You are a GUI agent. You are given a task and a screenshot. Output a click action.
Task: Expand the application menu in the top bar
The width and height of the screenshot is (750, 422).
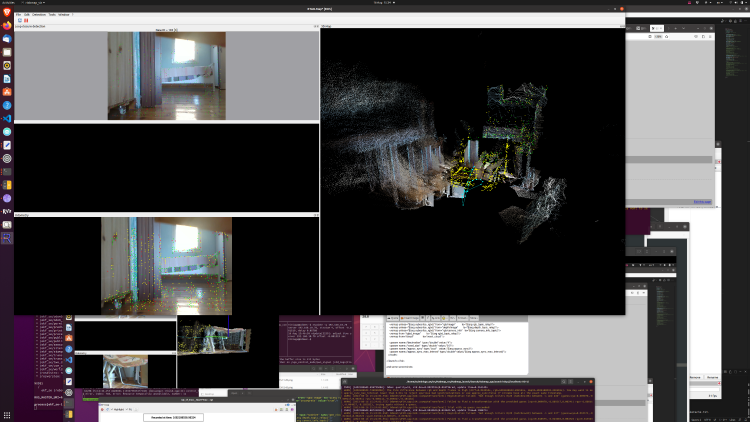(38, 3)
